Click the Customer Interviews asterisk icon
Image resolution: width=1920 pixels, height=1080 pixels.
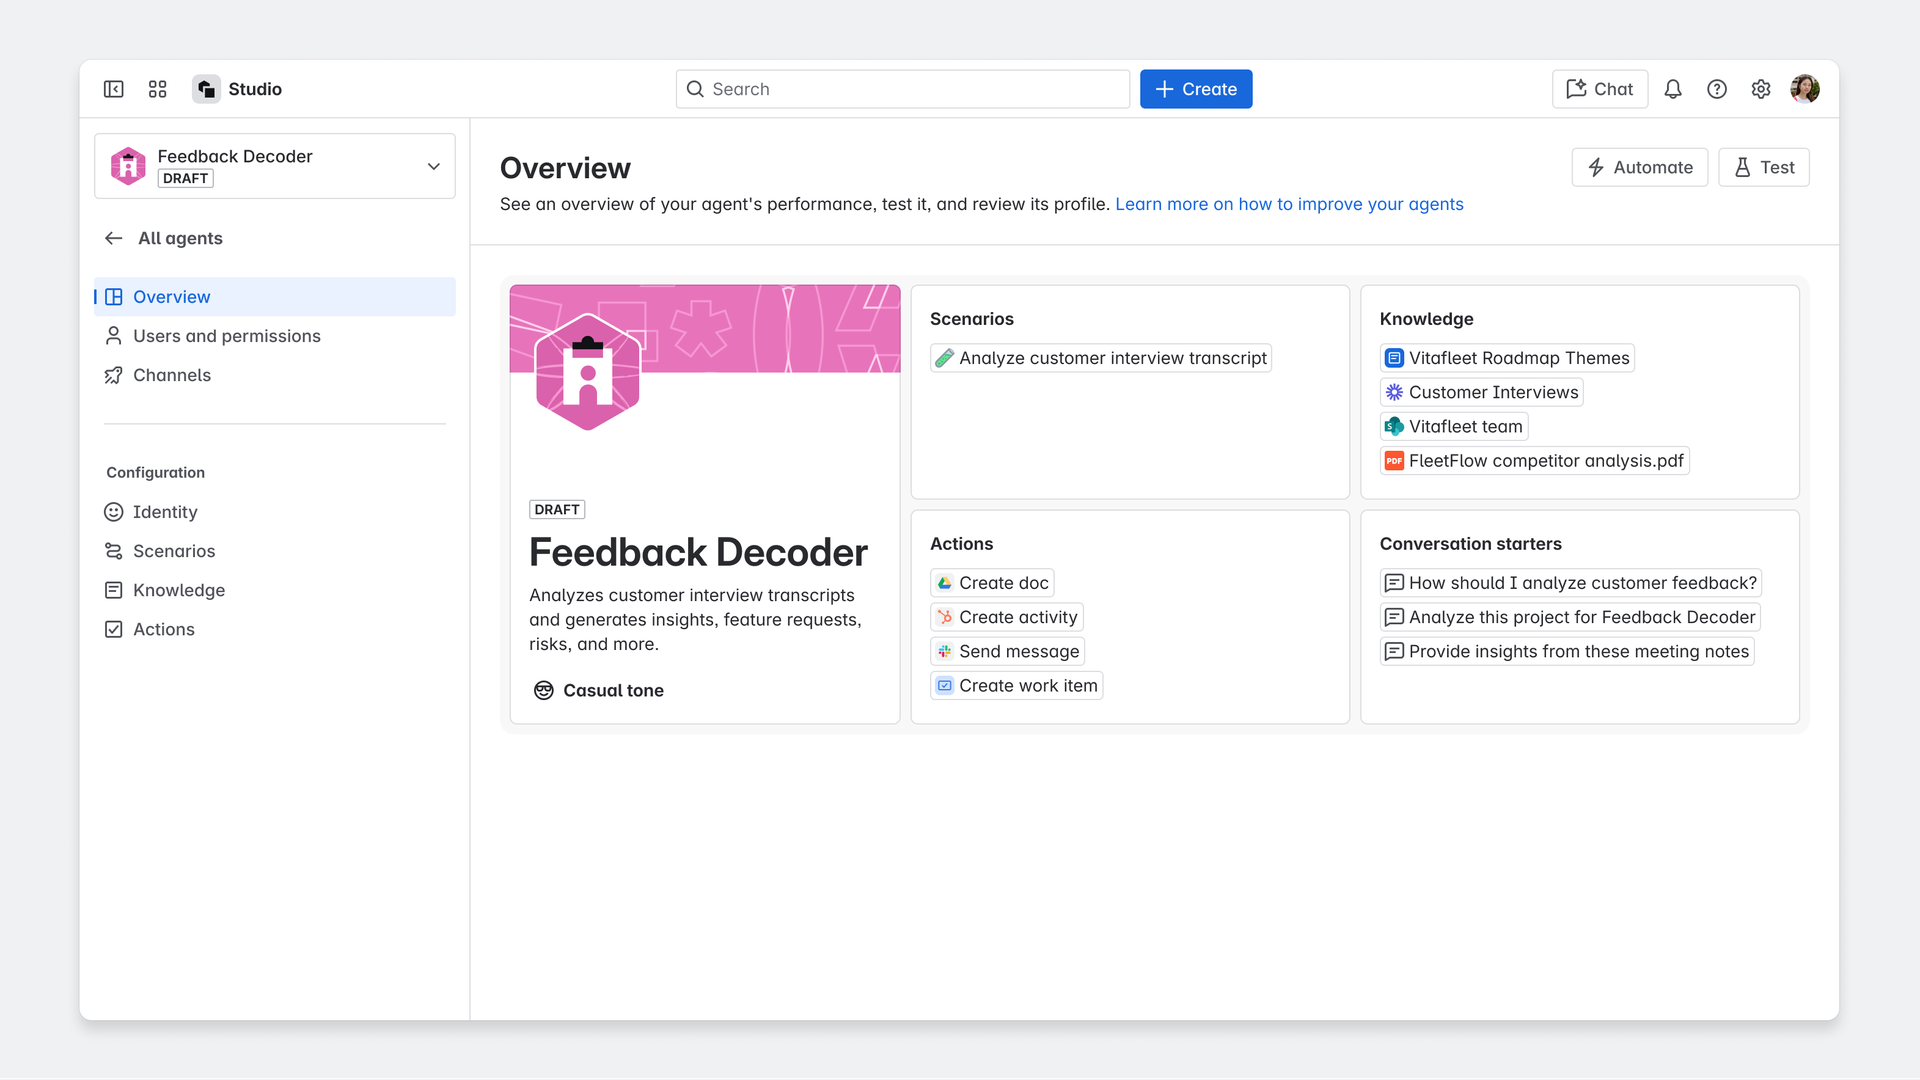[1394, 392]
